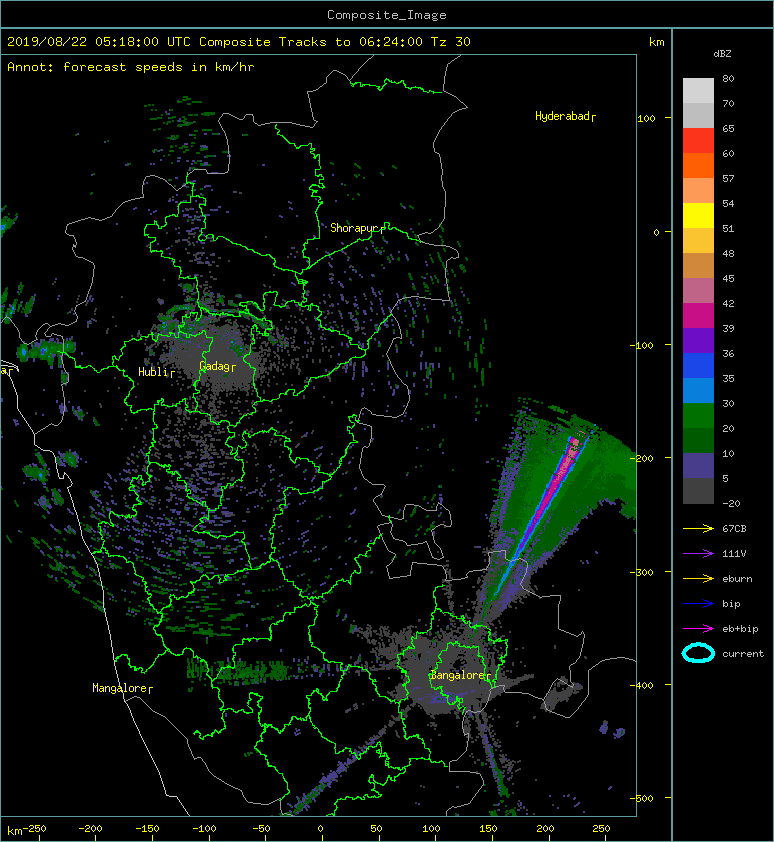Click the 'Composite_Image' title text

click(387, 15)
